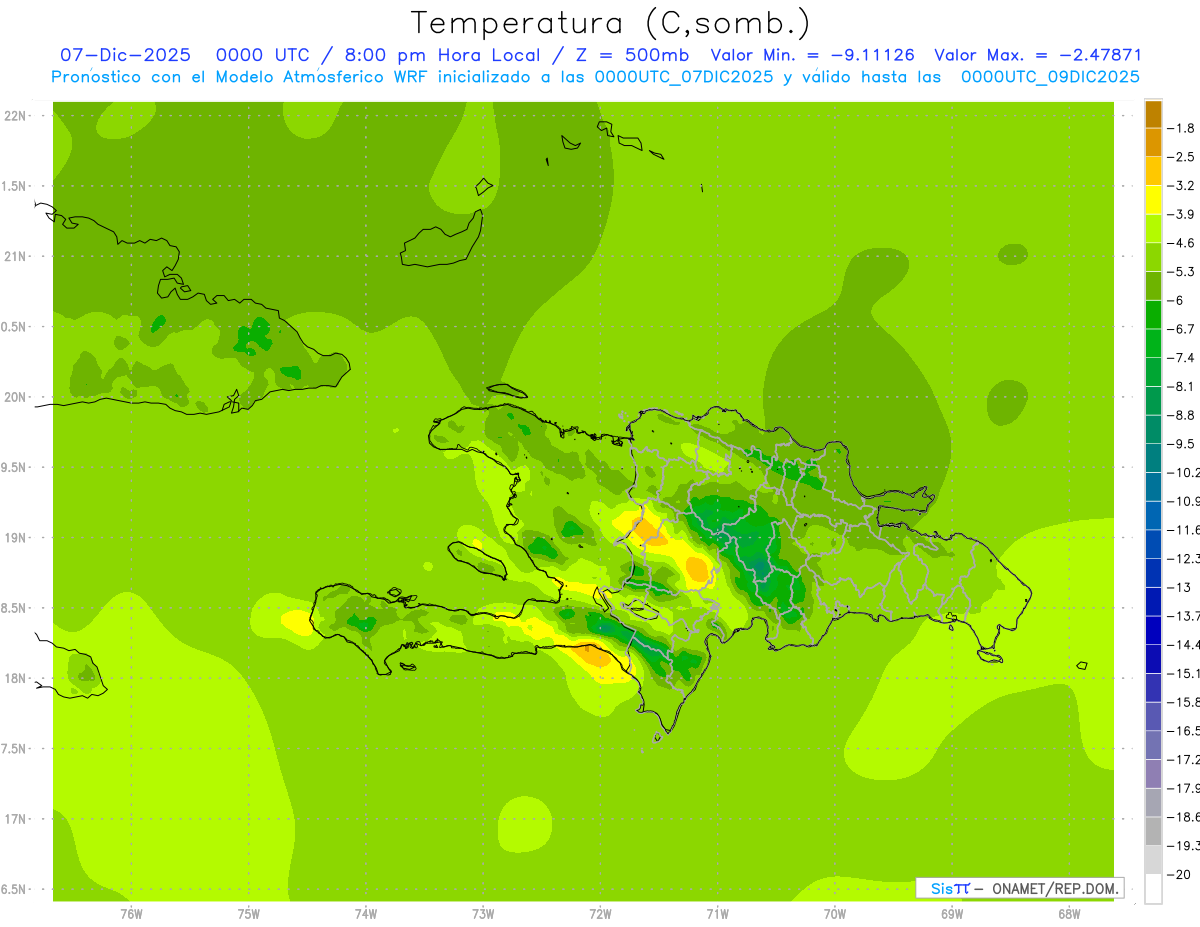Image resolution: width=1200 pixels, height=927 pixels.
Task: Click the '-2.5' colorbar label
Action: pyautogui.click(x=1183, y=157)
